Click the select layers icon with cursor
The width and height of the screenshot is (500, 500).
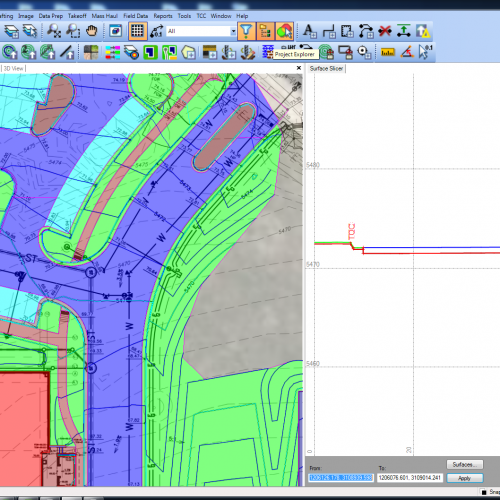[x=30, y=31]
